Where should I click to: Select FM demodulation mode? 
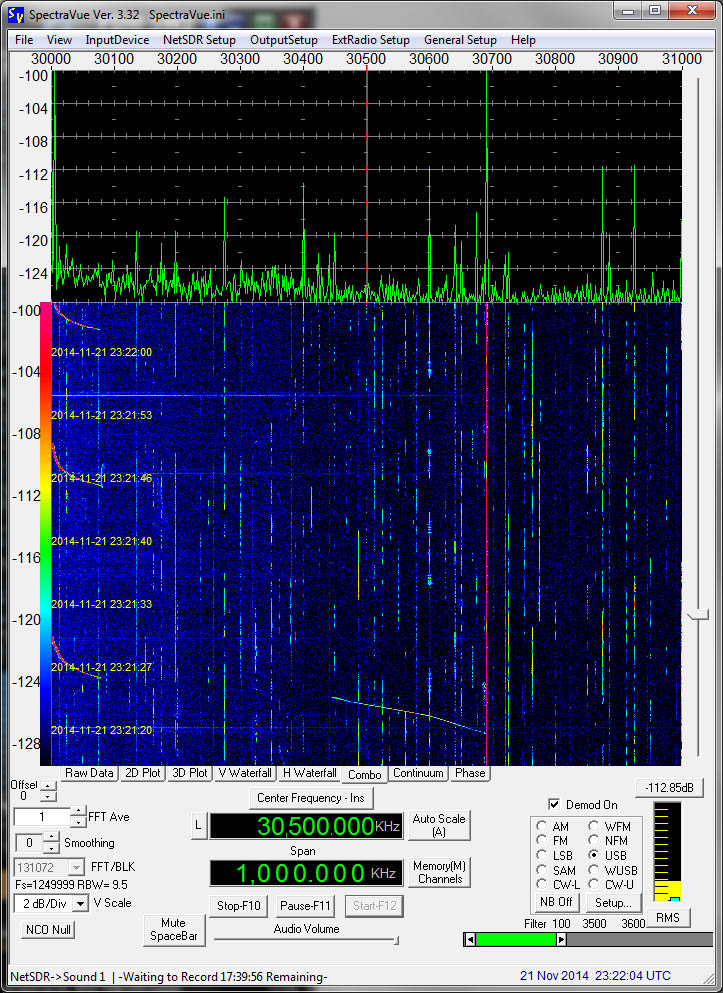click(x=541, y=840)
